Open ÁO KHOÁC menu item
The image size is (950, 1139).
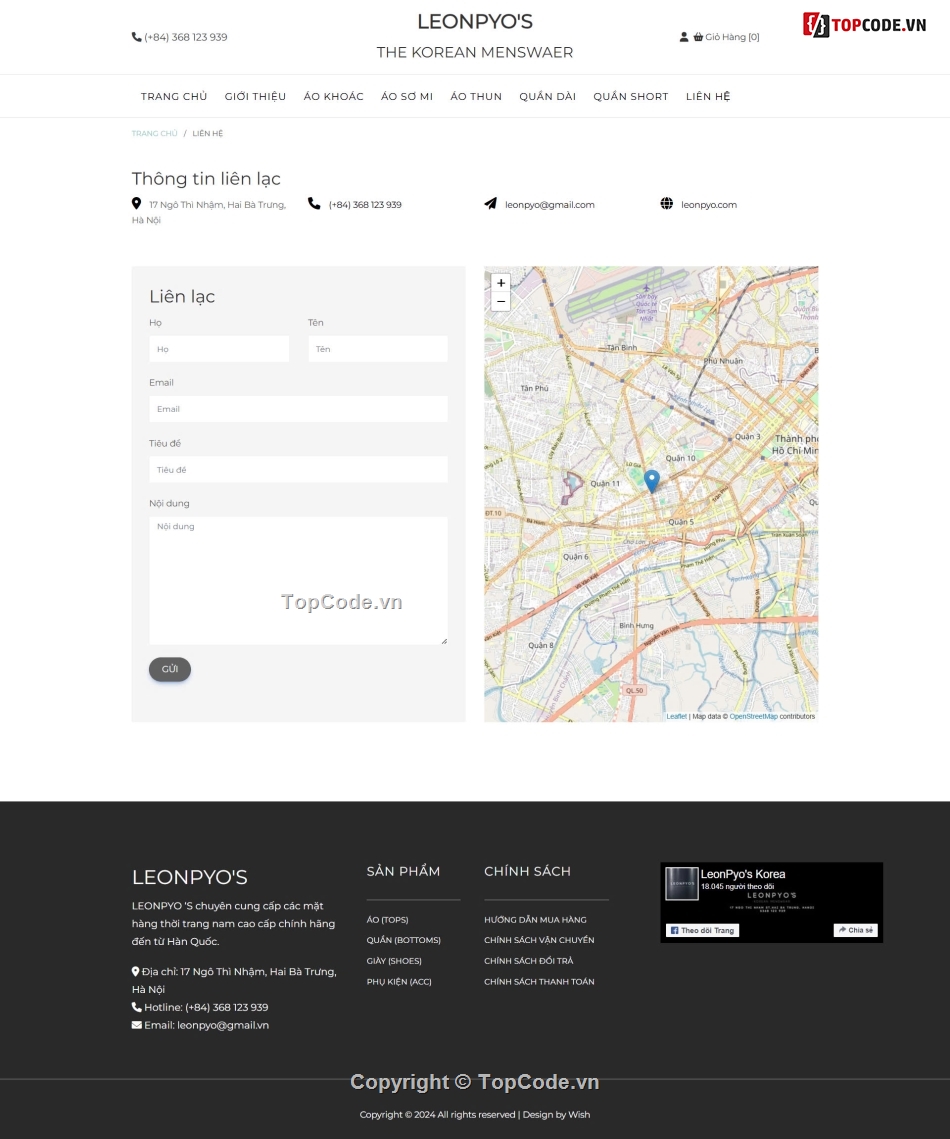pyautogui.click(x=333, y=96)
